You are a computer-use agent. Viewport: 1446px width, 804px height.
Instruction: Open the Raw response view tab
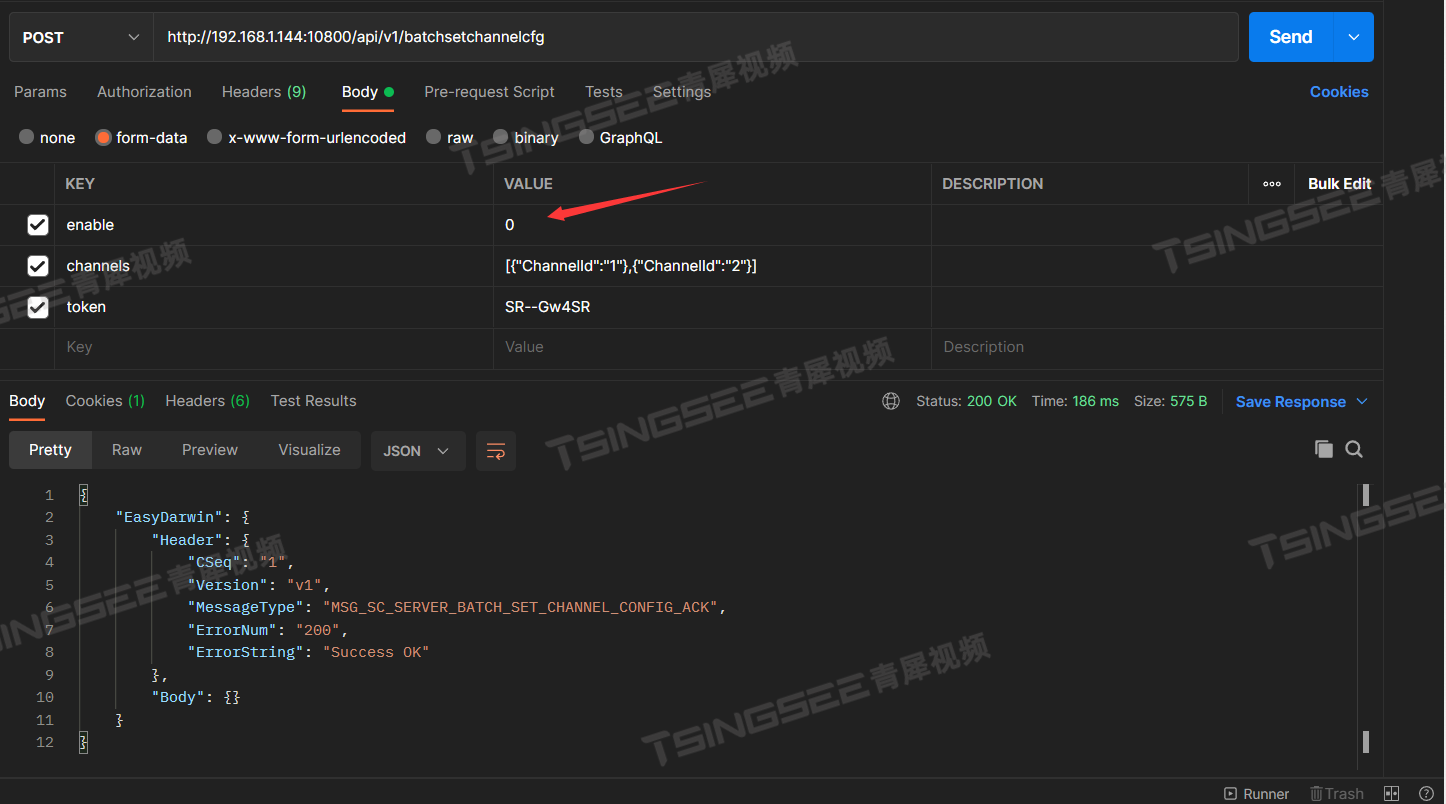[x=126, y=449]
